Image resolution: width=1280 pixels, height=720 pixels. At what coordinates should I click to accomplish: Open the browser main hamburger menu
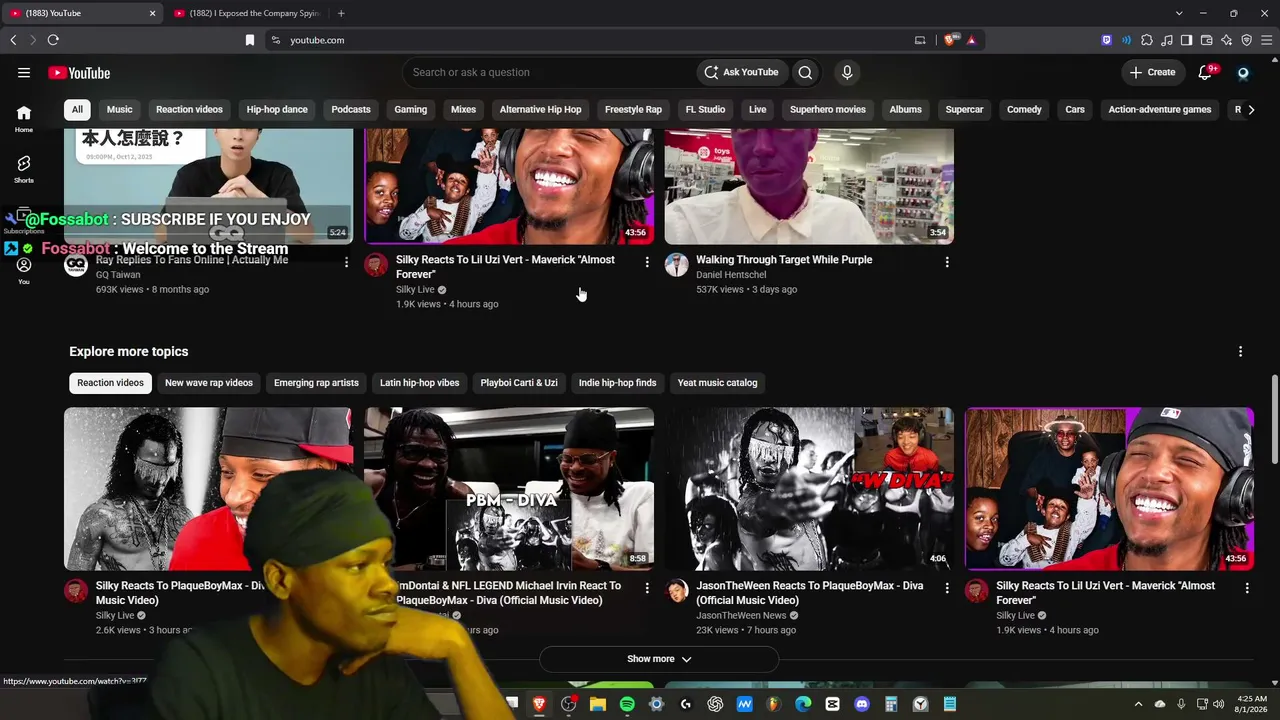(1266, 40)
